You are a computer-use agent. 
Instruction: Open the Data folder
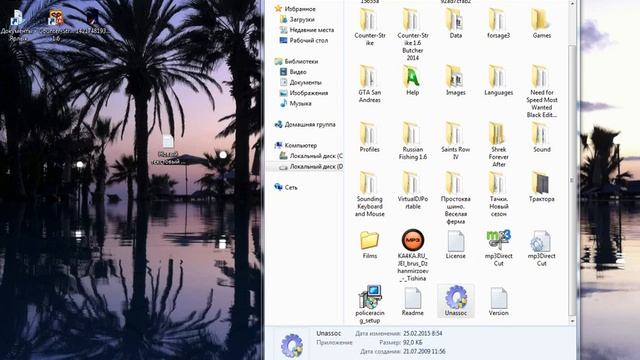pos(456,22)
